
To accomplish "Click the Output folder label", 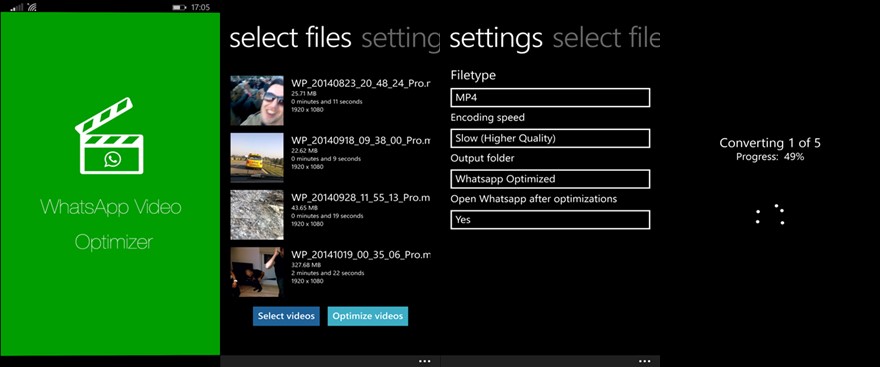I will 483,158.
